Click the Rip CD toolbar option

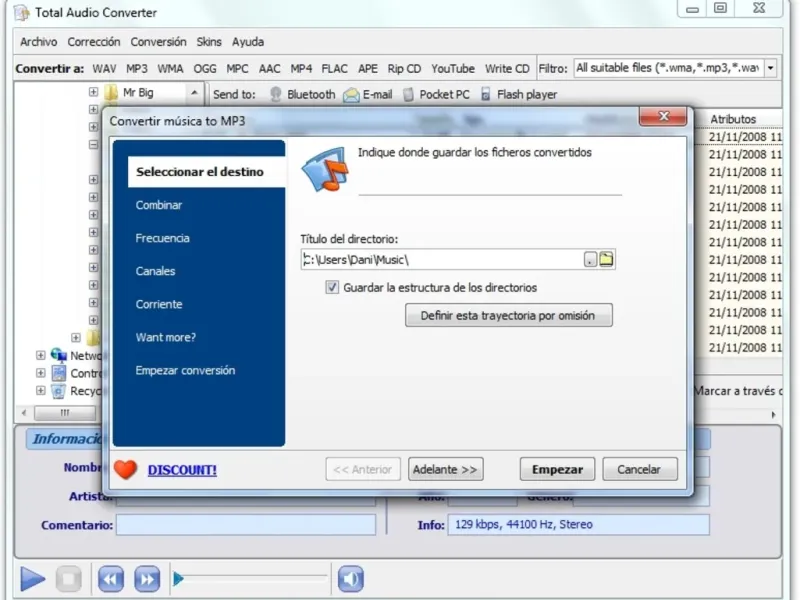[x=404, y=68]
